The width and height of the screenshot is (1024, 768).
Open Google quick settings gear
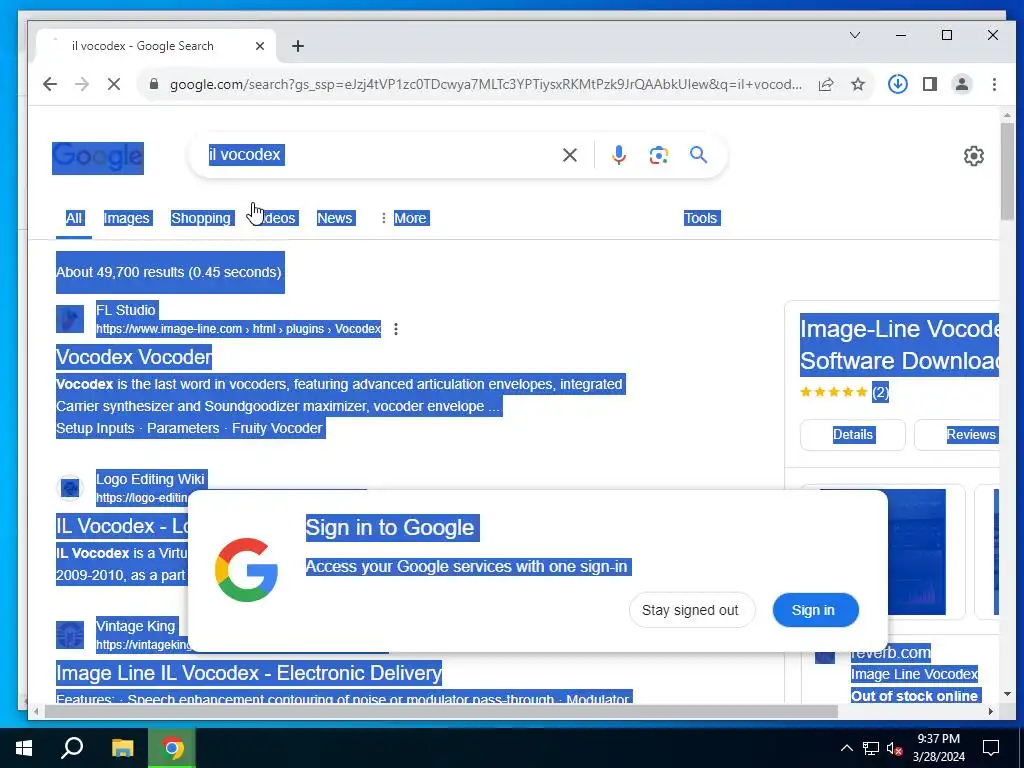pyautogui.click(x=974, y=156)
